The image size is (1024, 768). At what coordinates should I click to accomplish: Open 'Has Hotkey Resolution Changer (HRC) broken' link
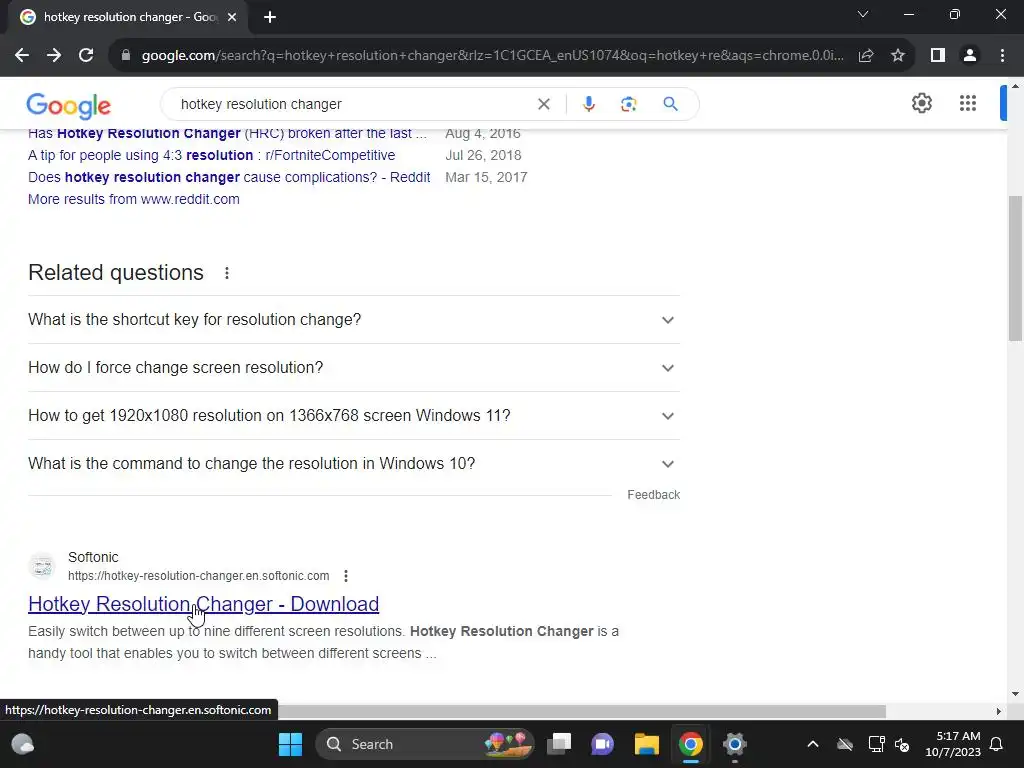tap(227, 133)
